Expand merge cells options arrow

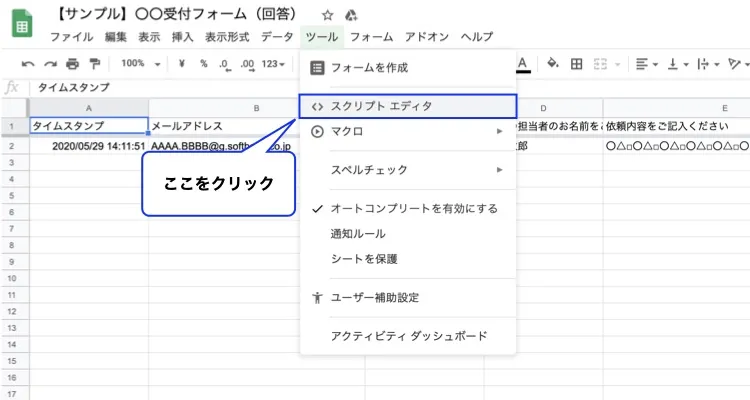coord(617,64)
